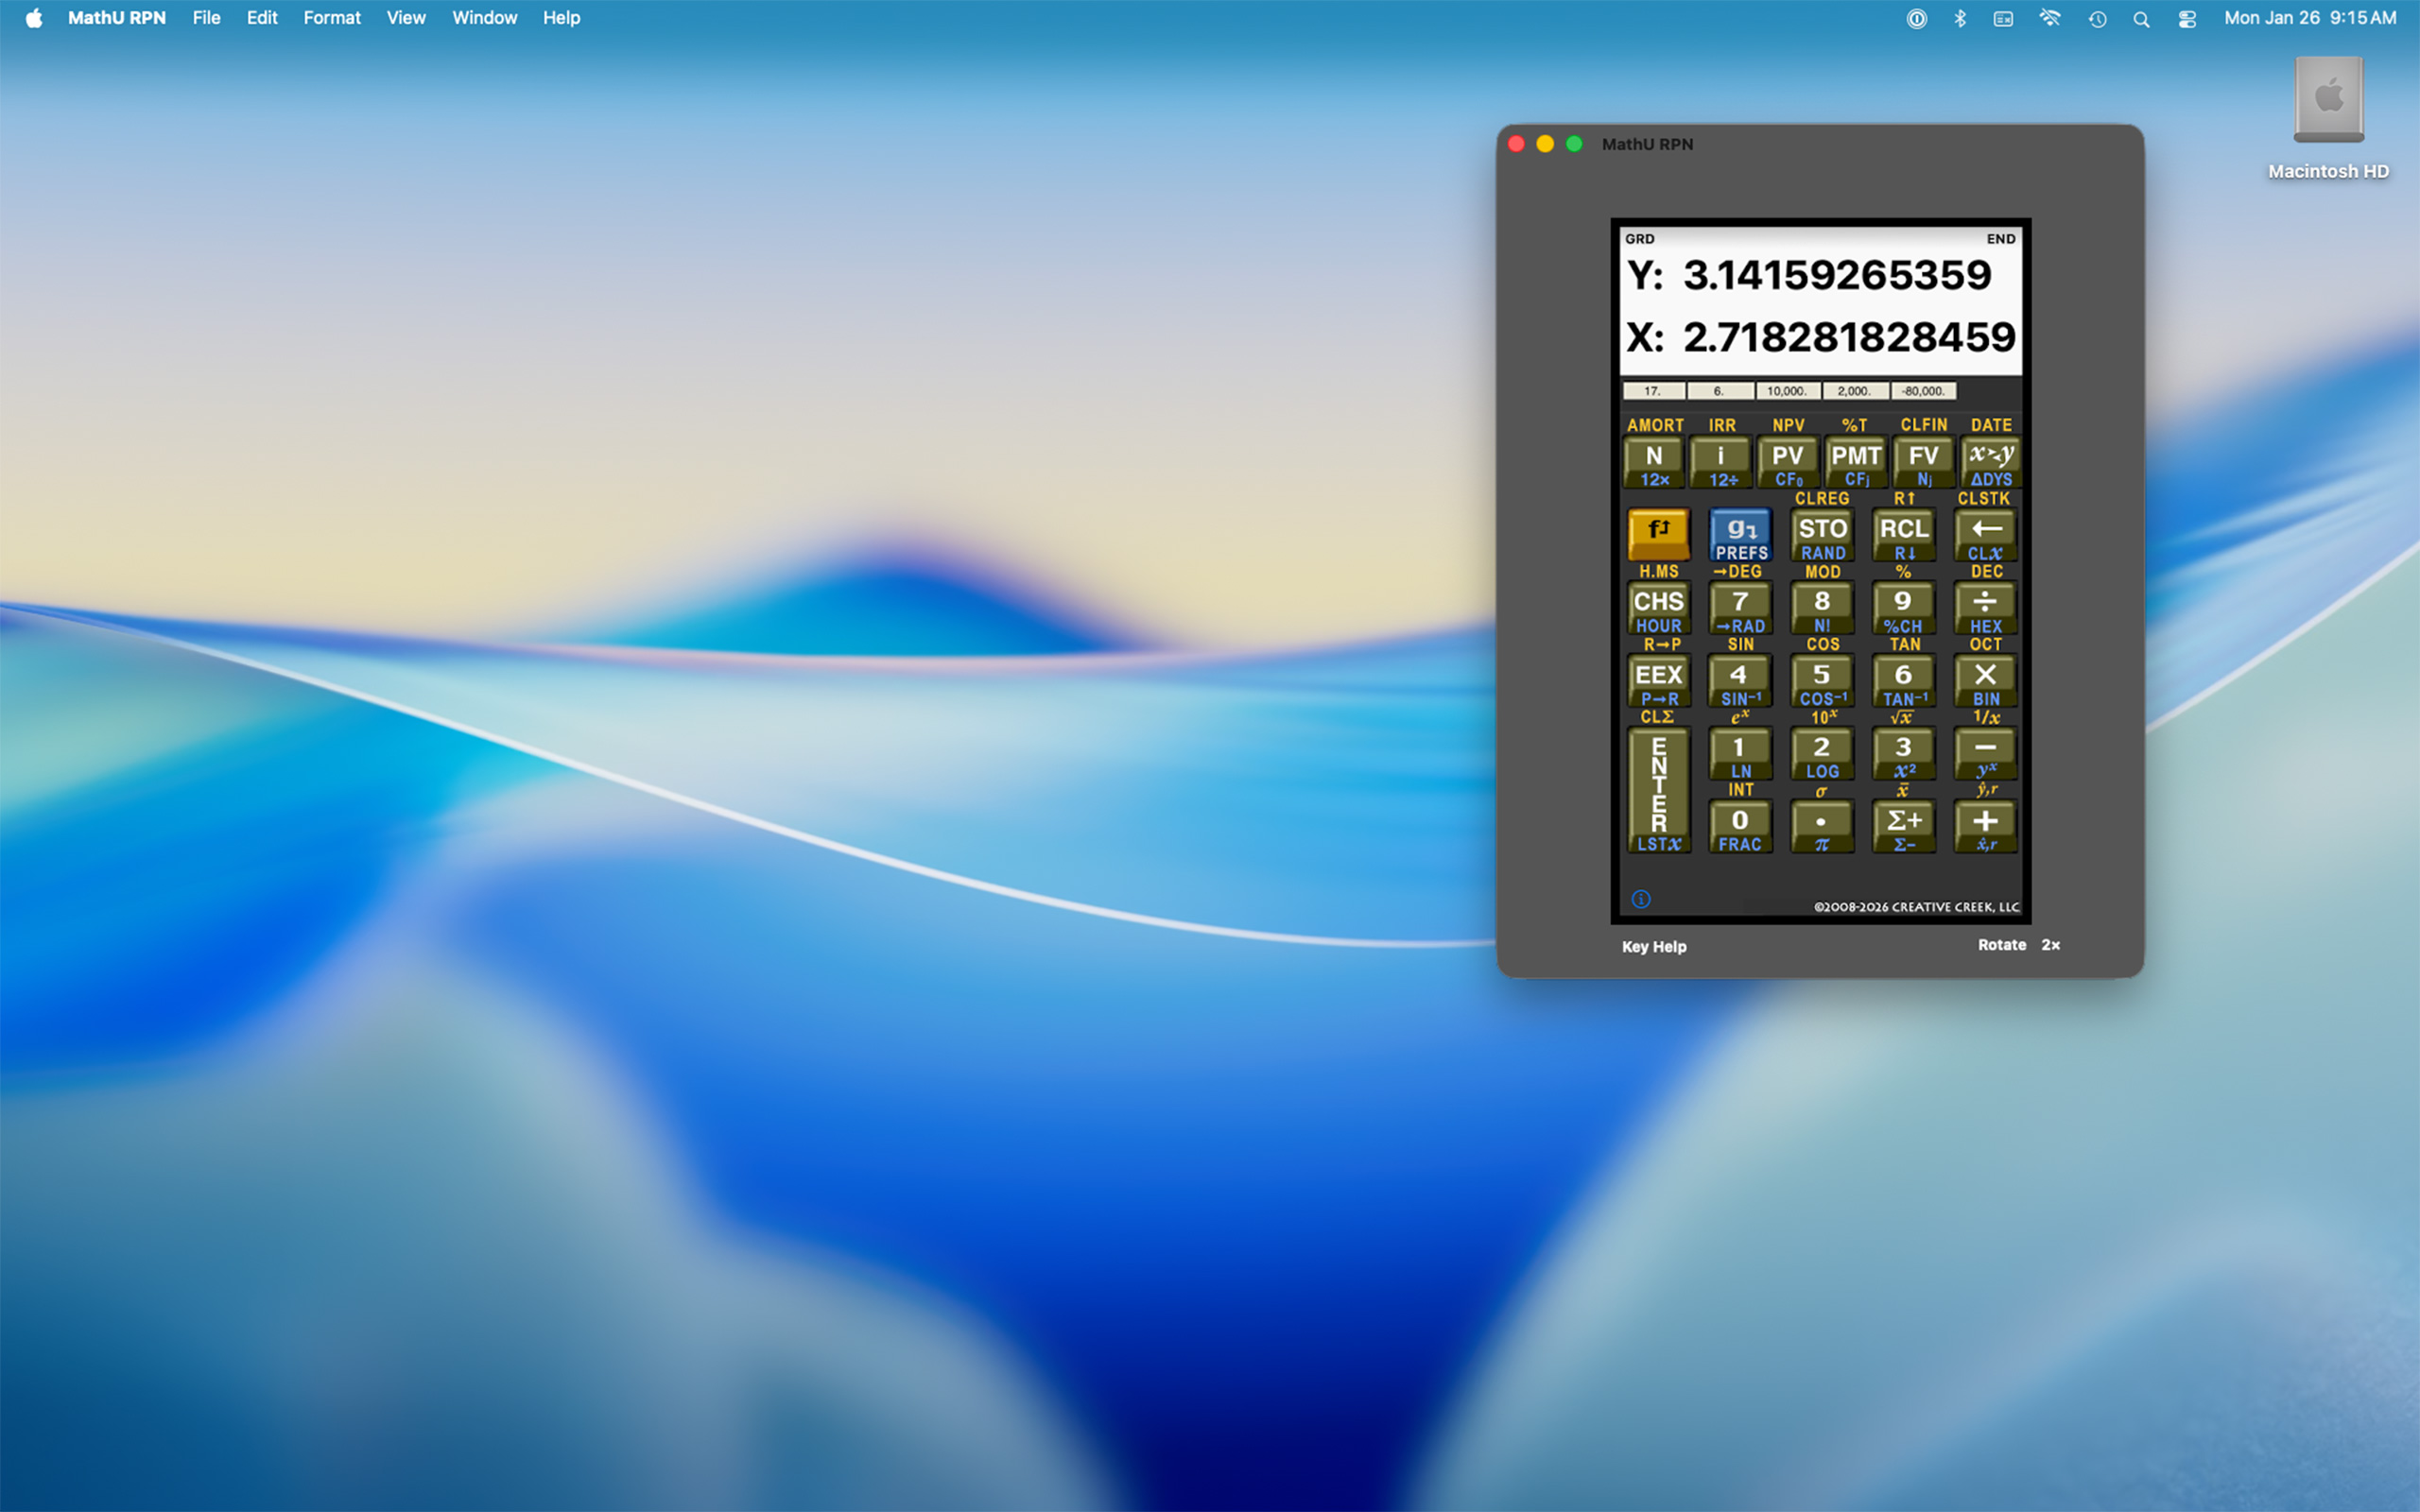Image resolution: width=2420 pixels, height=1512 pixels.
Task: Tap digit 3 key
Action: [x=1904, y=754]
